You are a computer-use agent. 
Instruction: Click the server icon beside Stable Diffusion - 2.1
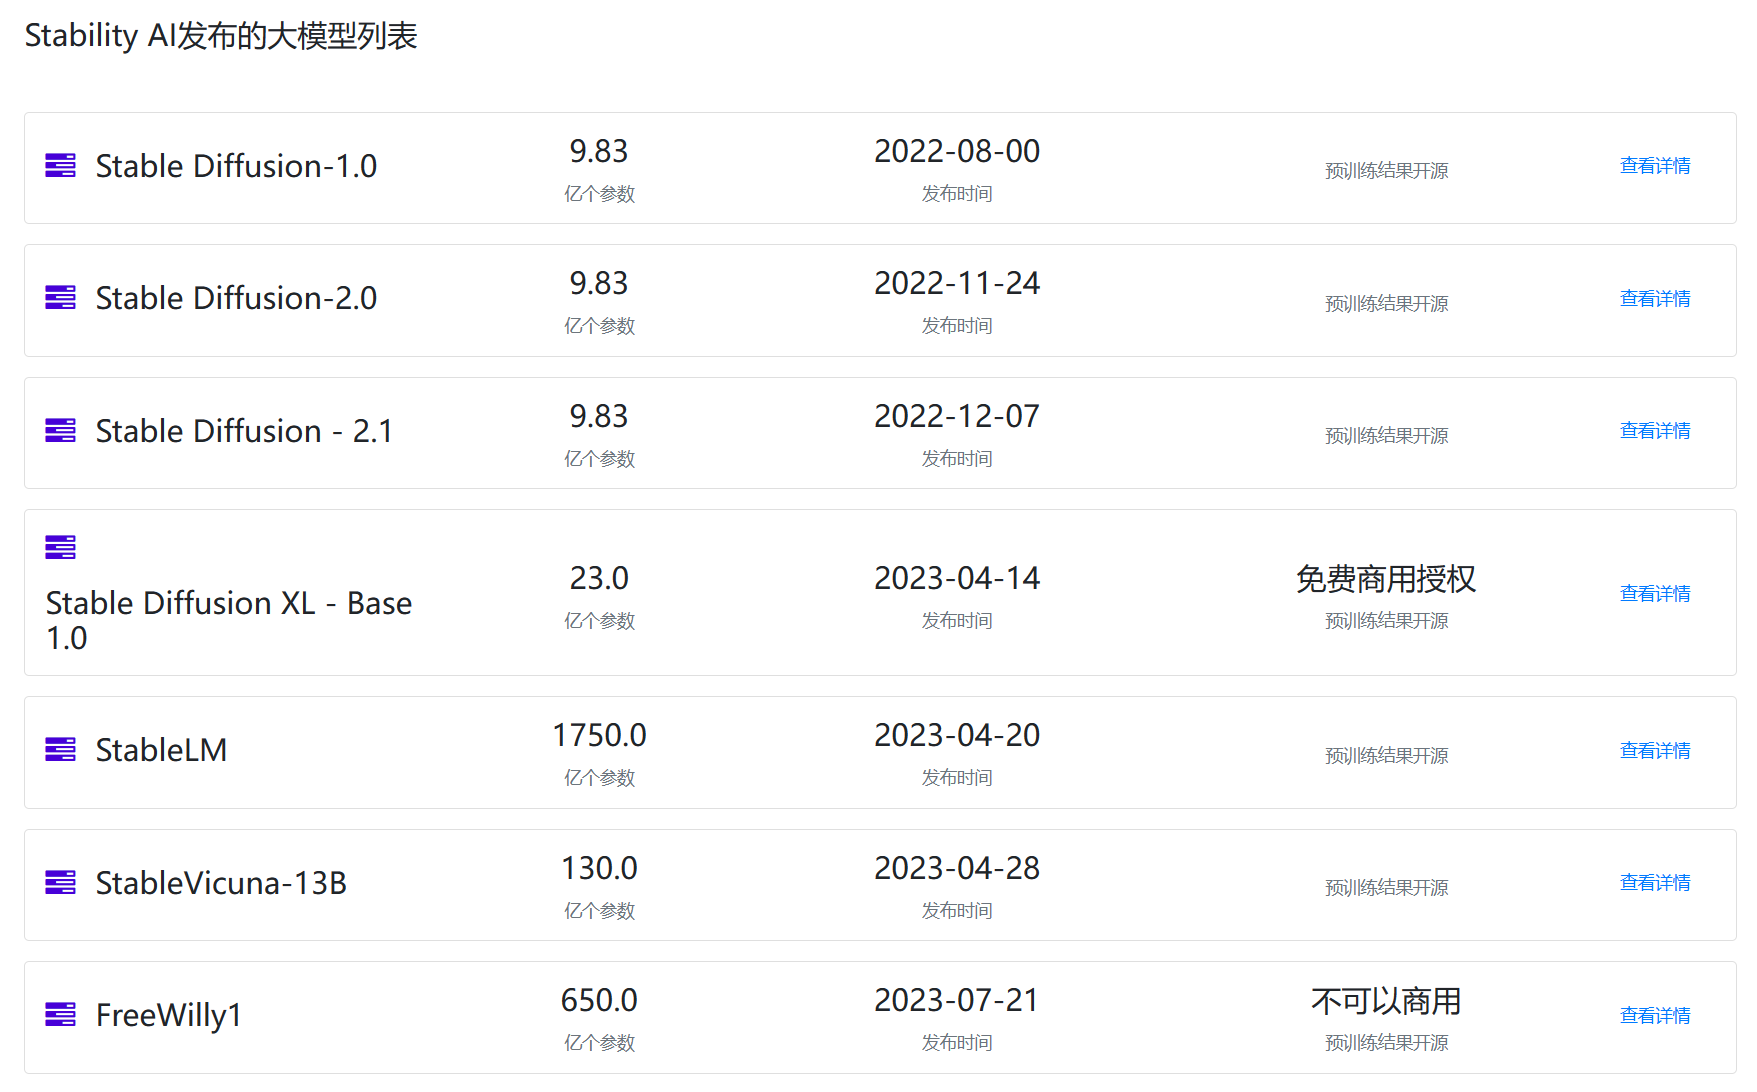click(60, 430)
